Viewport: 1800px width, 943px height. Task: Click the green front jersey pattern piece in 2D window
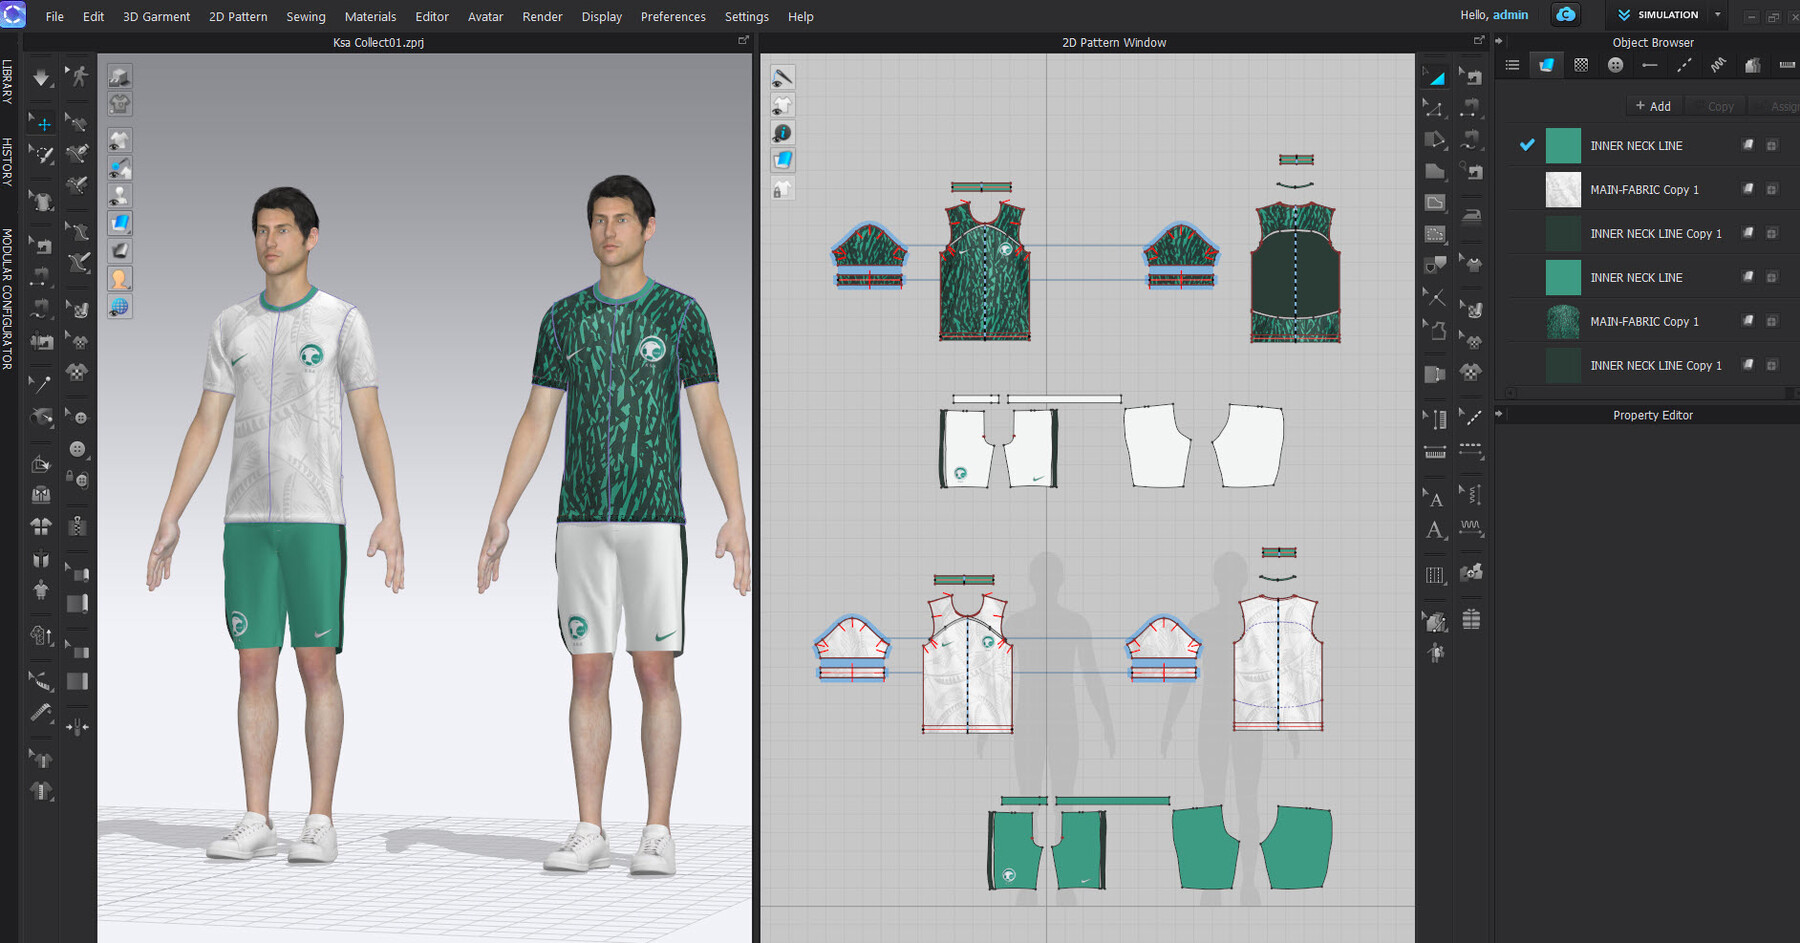(984, 272)
